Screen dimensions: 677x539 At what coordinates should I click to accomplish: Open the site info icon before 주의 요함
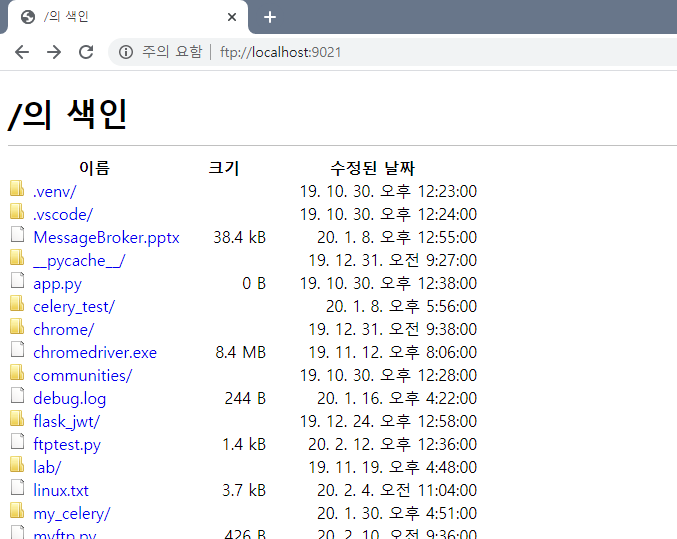(126, 52)
